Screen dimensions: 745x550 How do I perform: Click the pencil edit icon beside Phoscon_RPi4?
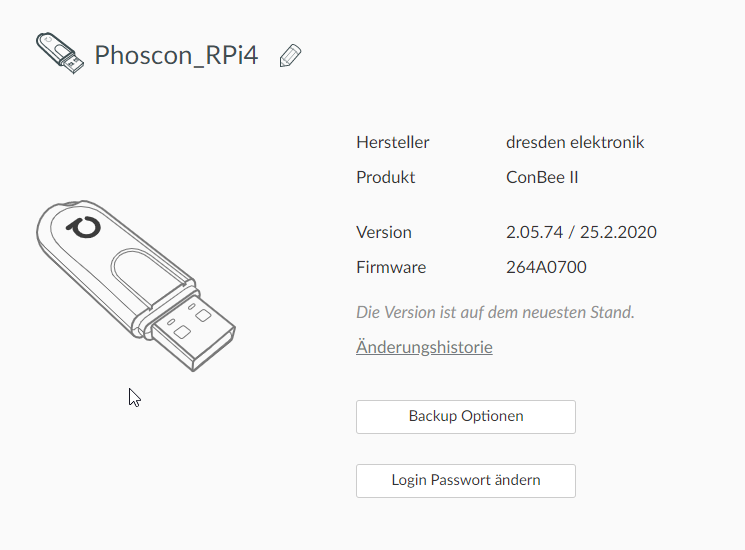pos(290,56)
